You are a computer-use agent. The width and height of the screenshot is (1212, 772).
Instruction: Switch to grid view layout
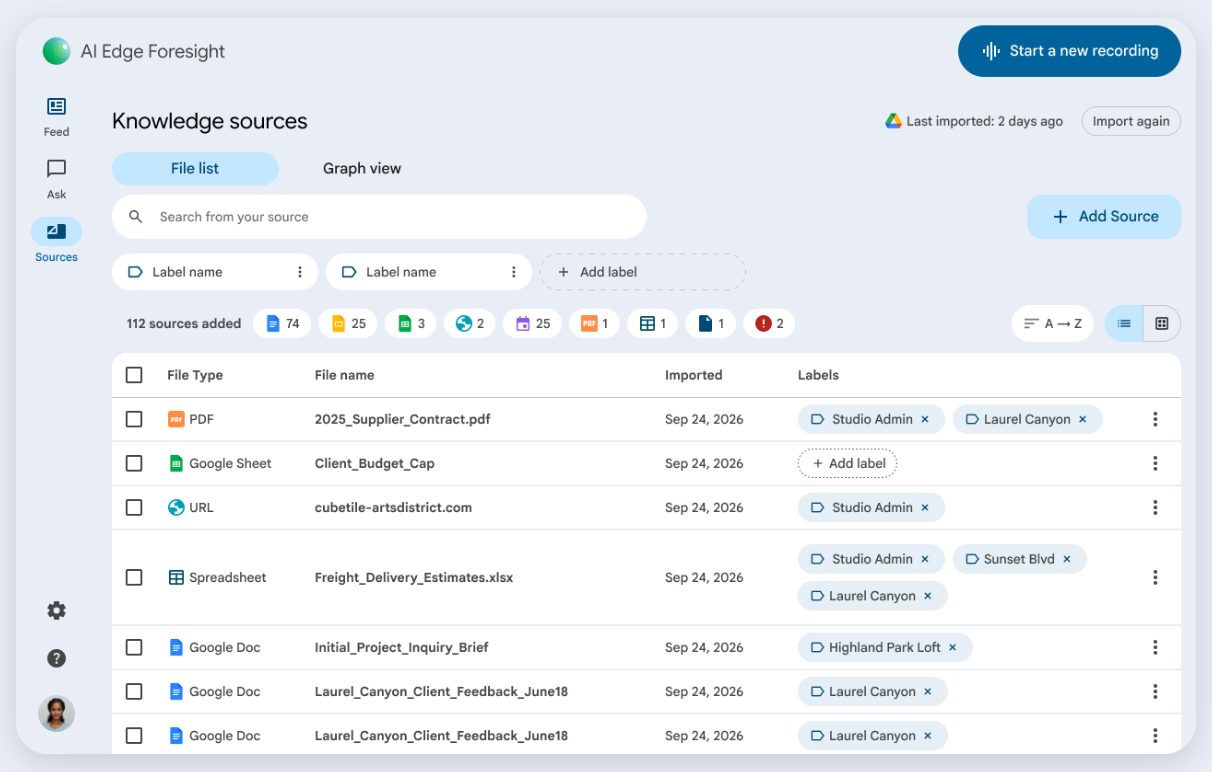(1162, 323)
